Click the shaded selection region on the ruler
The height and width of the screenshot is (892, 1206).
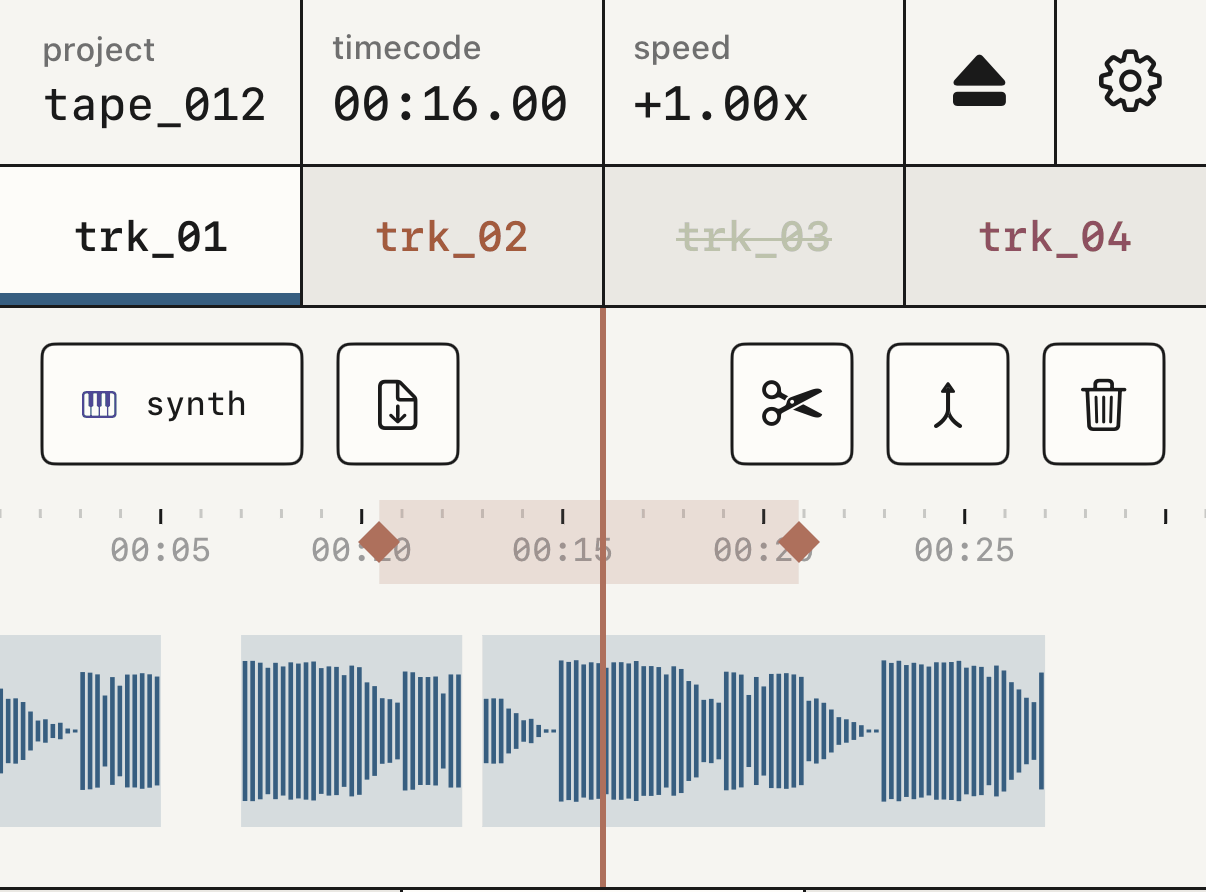click(588, 542)
